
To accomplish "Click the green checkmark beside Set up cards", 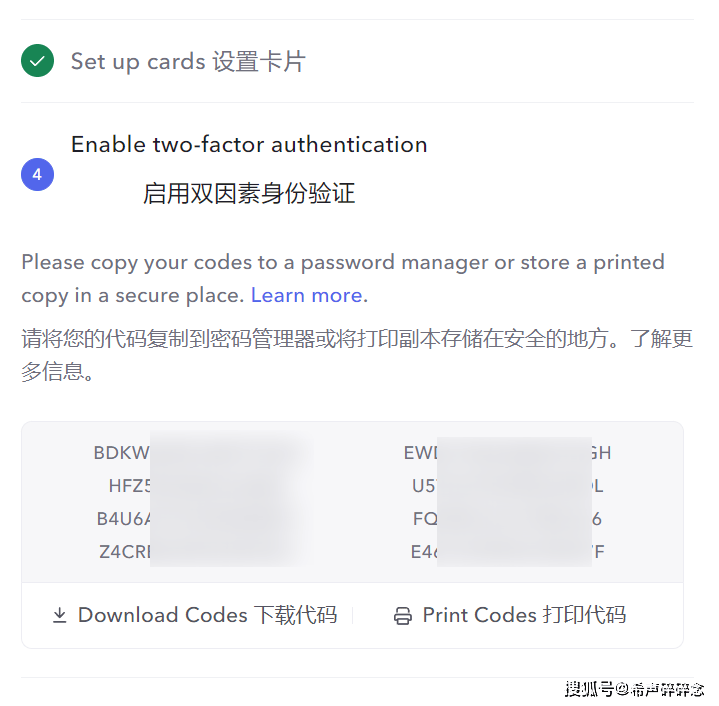I will pos(37,61).
